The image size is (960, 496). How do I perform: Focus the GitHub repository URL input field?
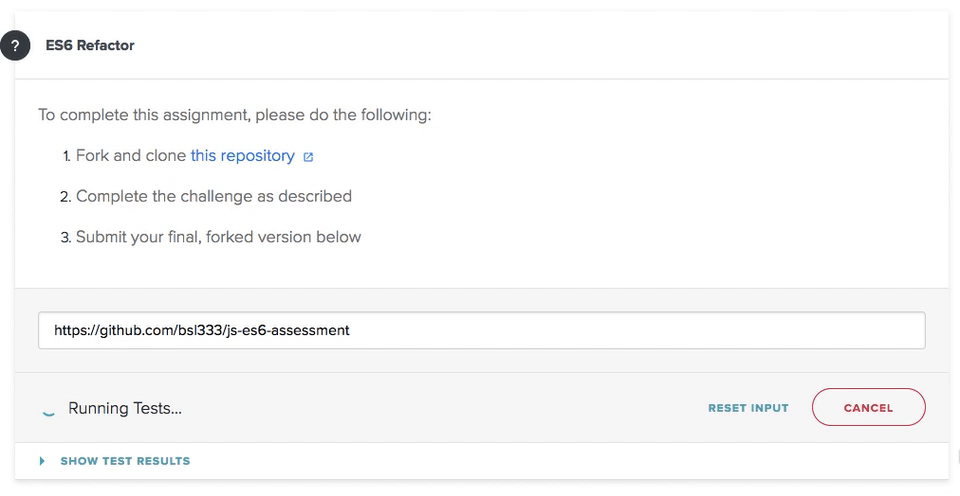click(x=481, y=330)
